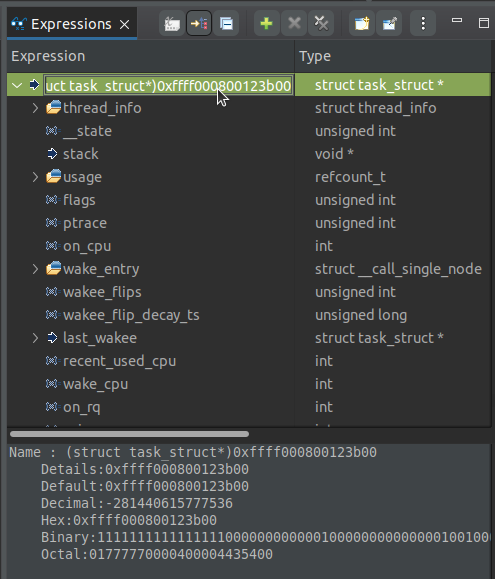Click Collapse All toolbar icon

(226, 24)
